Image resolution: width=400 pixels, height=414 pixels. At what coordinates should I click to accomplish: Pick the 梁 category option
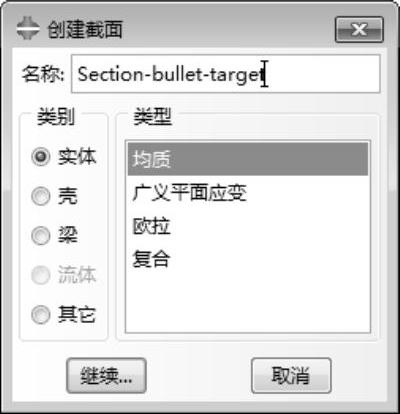tap(41, 236)
